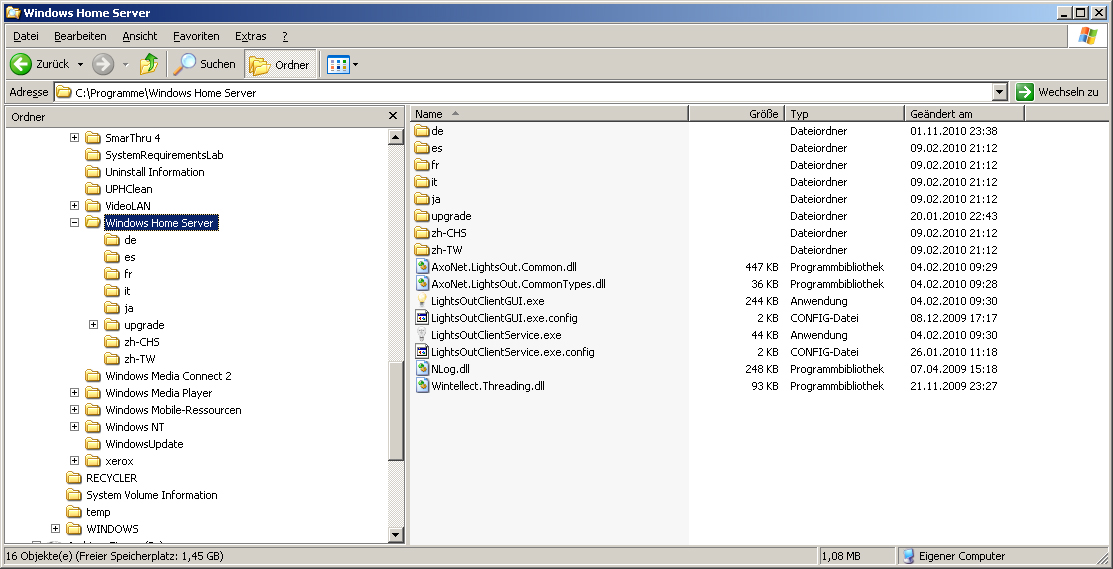Open the Ansicht menu
The height and width of the screenshot is (569, 1113).
[x=140, y=36]
